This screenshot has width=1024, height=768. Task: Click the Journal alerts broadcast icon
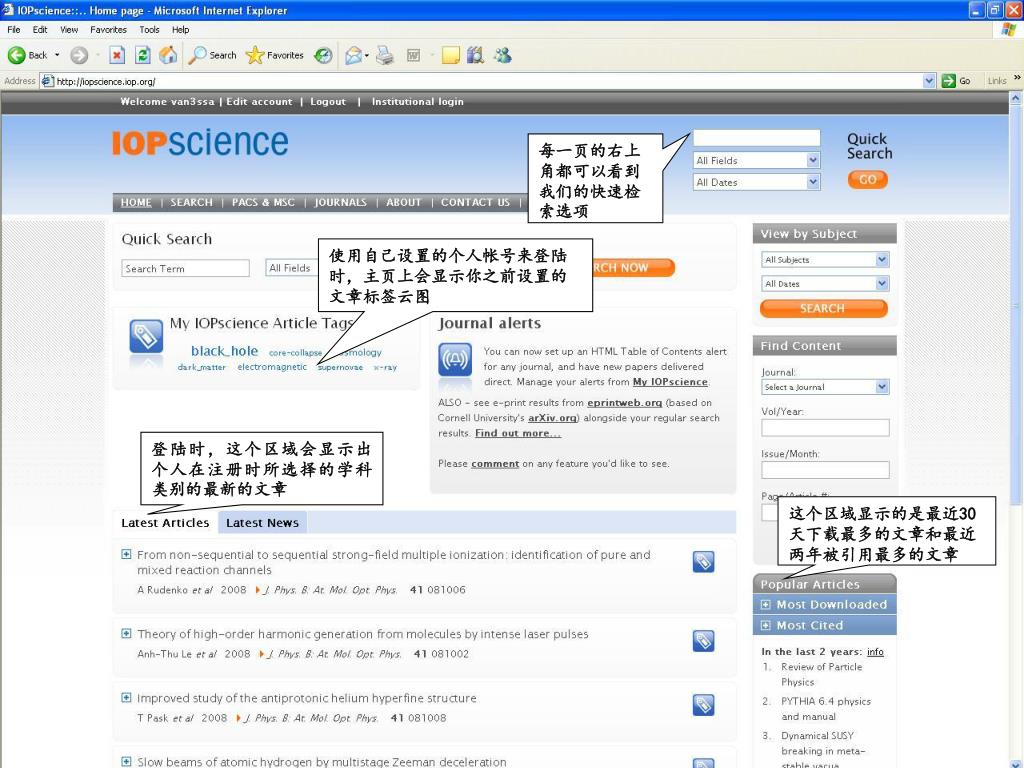[x=455, y=360]
